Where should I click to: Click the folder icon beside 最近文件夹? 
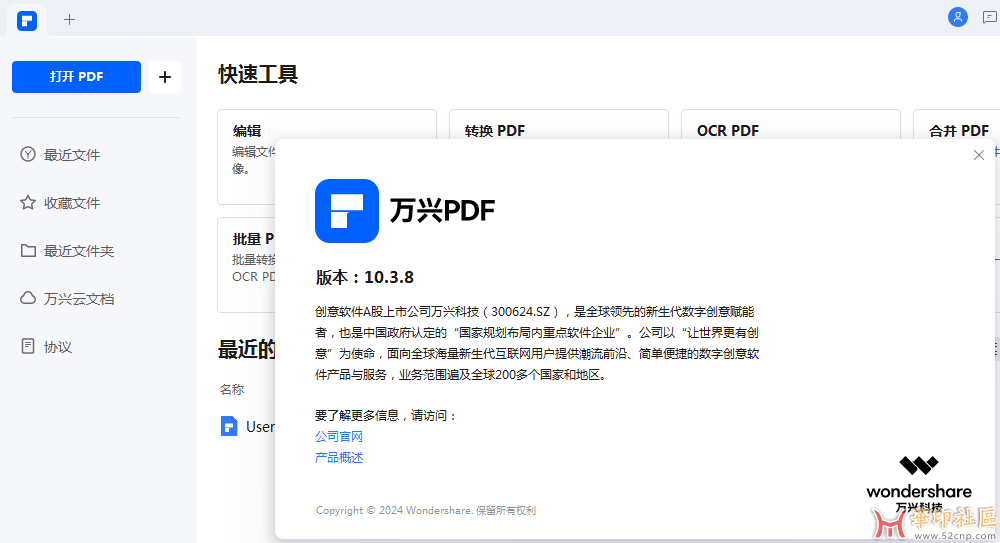pos(27,250)
